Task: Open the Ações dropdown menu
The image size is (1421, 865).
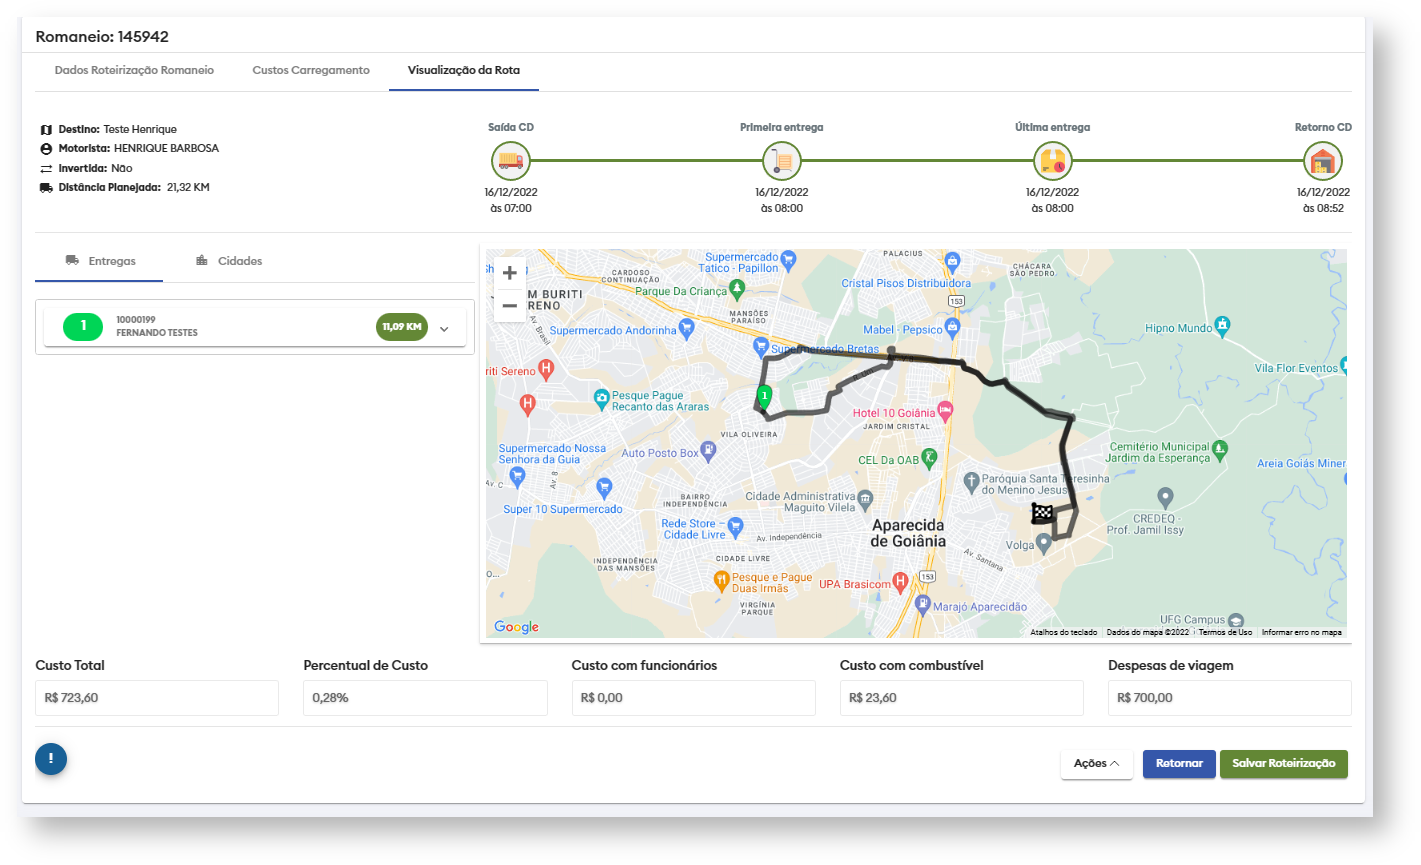Action: pyautogui.click(x=1096, y=764)
